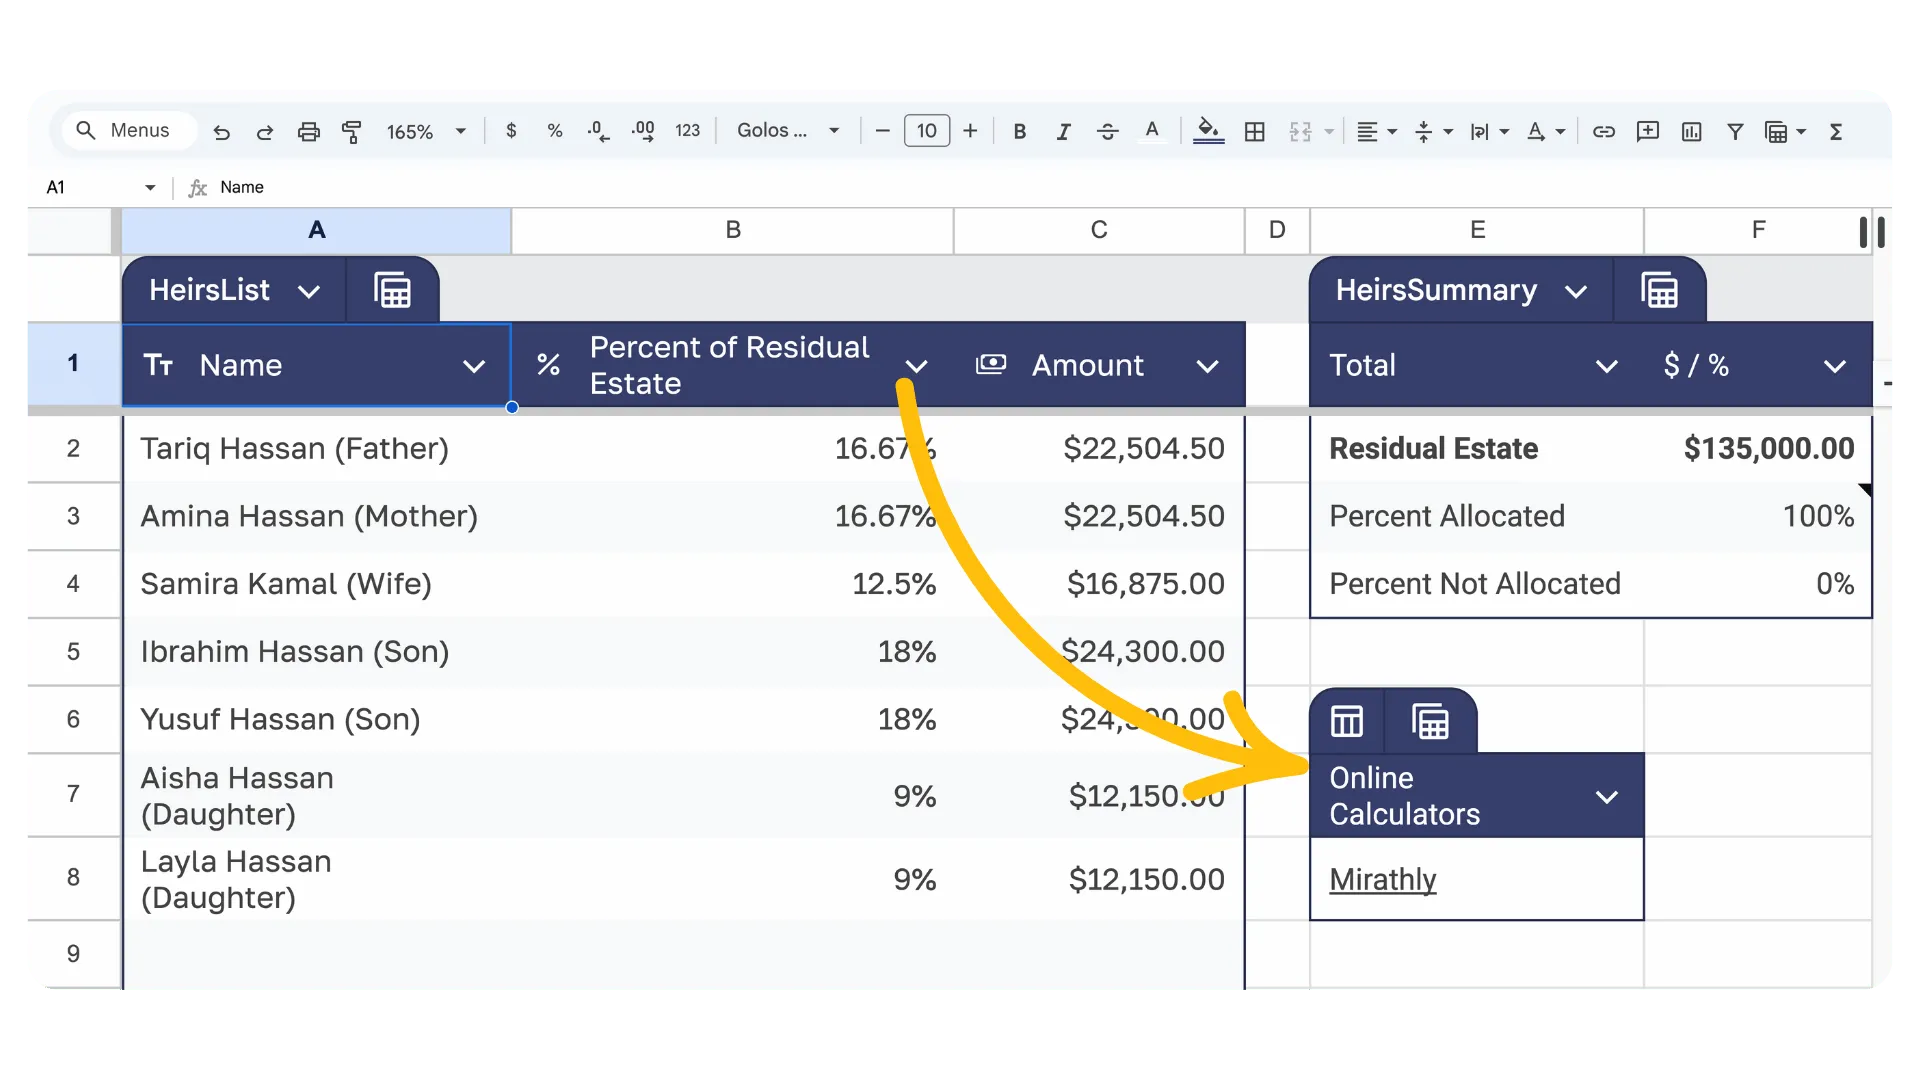Open the Name box dropdown arrow

click(x=150, y=187)
